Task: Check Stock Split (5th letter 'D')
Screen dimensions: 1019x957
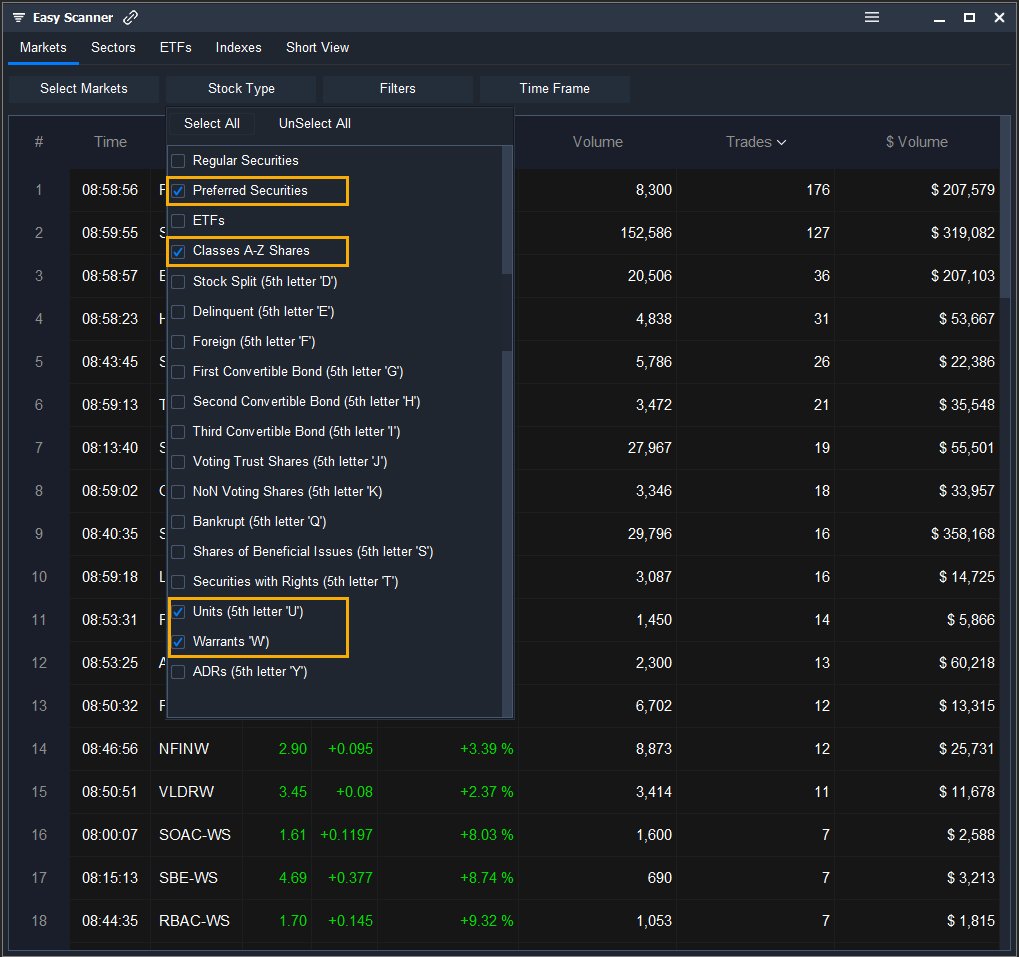Action: point(178,281)
